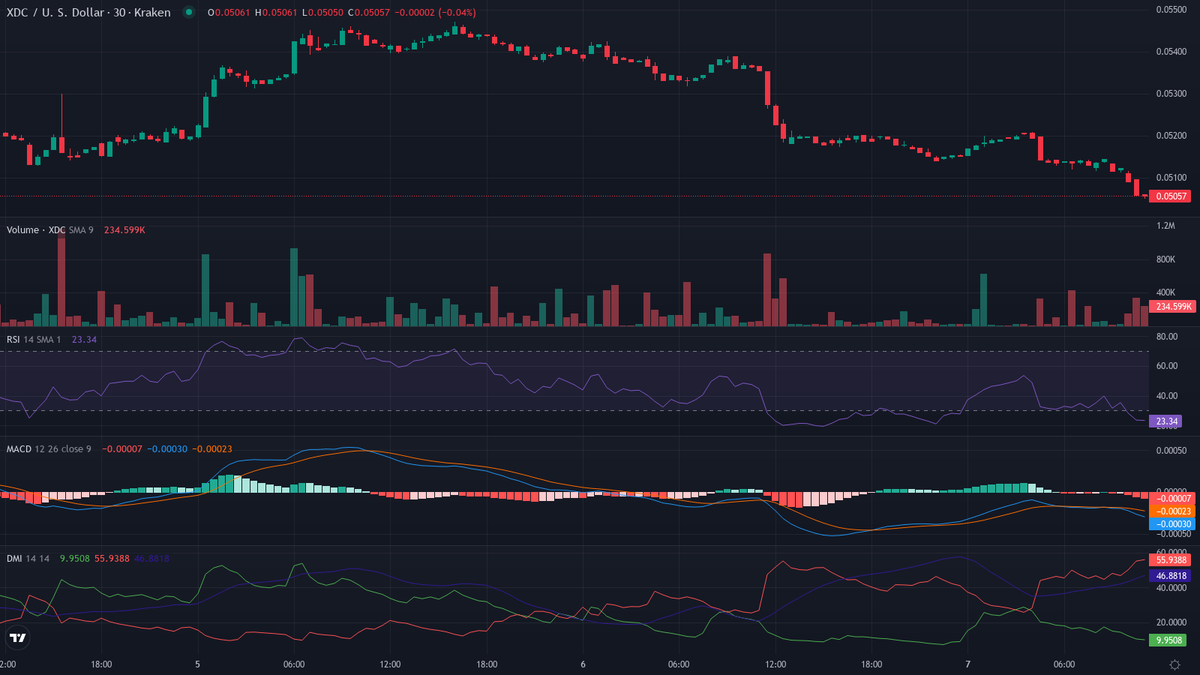This screenshot has width=1200, height=675.
Task: Select the MACD 12 26 close 9 label
Action: click(x=49, y=449)
